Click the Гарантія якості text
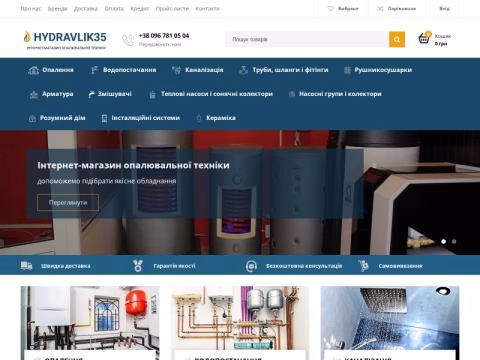The width and height of the screenshot is (480, 360). tap(174, 266)
